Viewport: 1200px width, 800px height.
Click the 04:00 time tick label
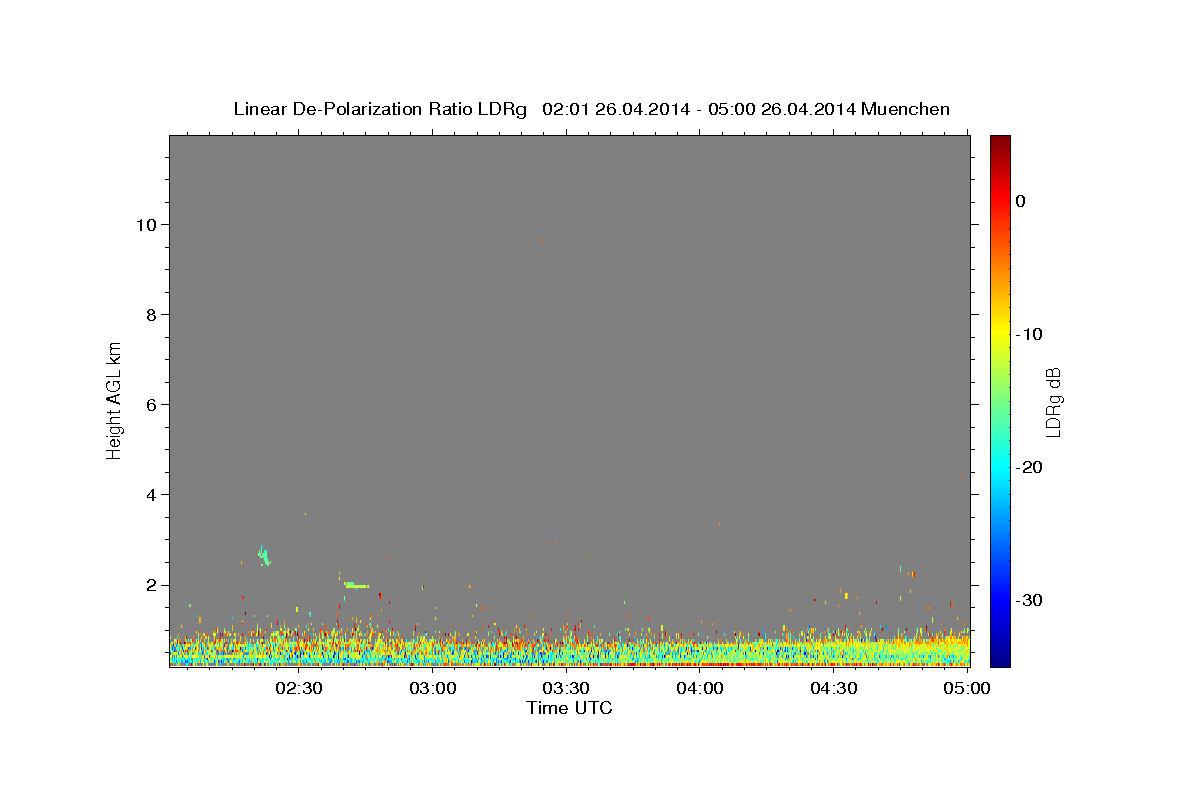pyautogui.click(x=700, y=688)
